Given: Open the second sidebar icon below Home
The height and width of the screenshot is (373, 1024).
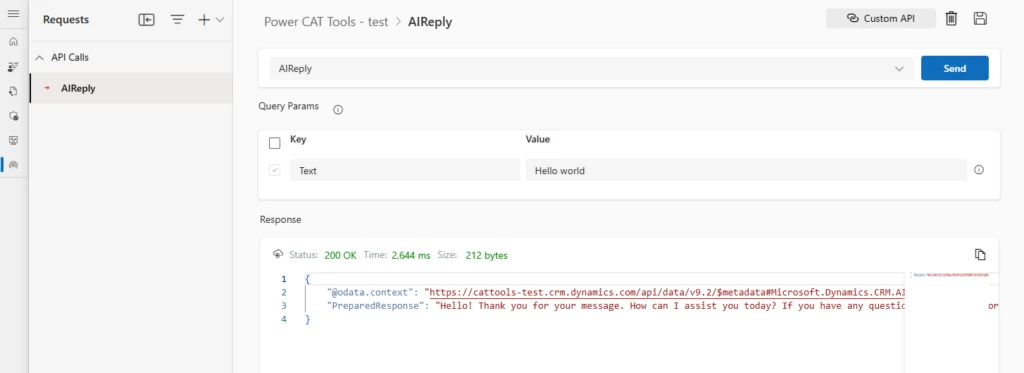Looking at the screenshot, I should coord(13,67).
